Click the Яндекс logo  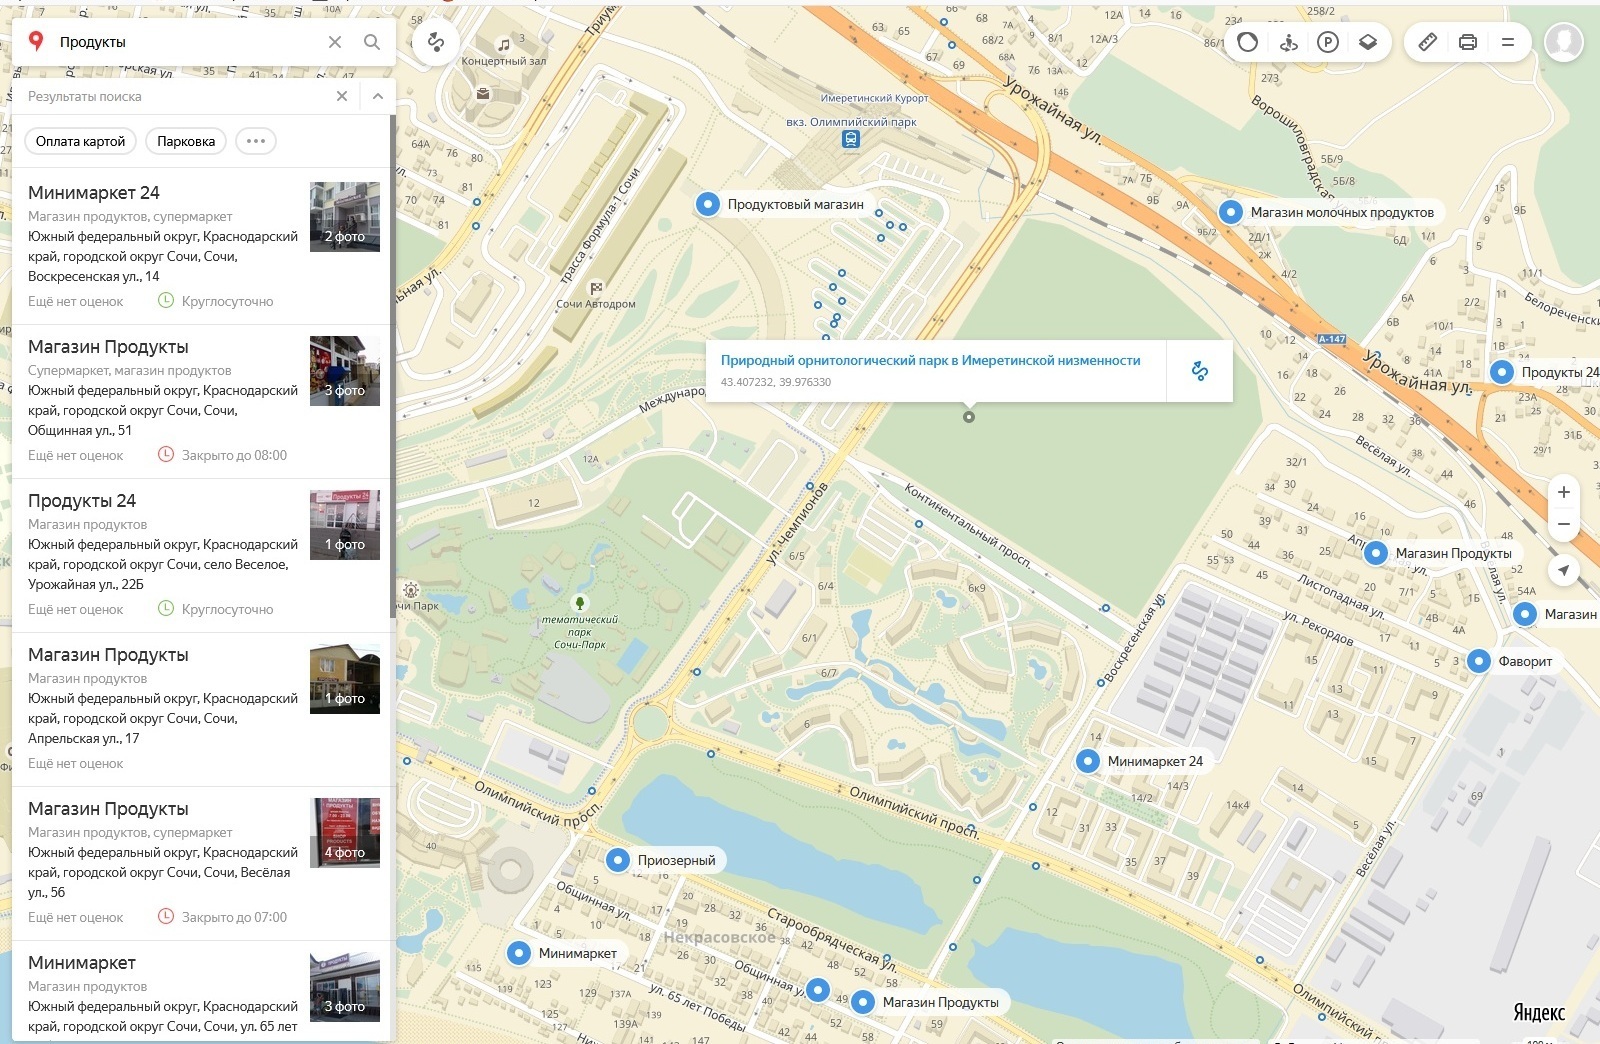point(1538,1013)
